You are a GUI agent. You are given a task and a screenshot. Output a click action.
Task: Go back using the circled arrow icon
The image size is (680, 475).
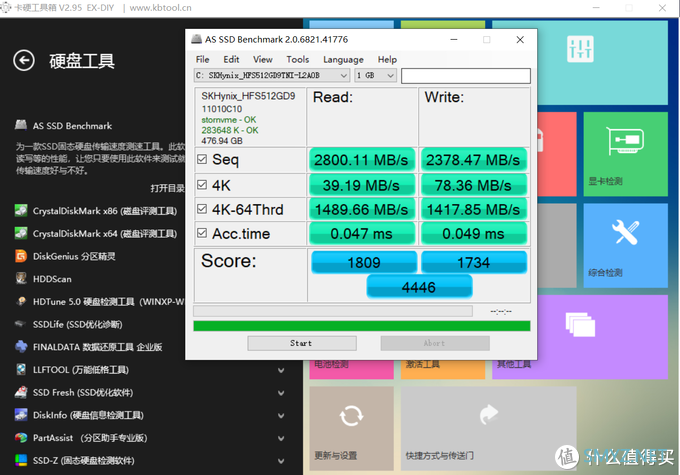click(x=24, y=60)
